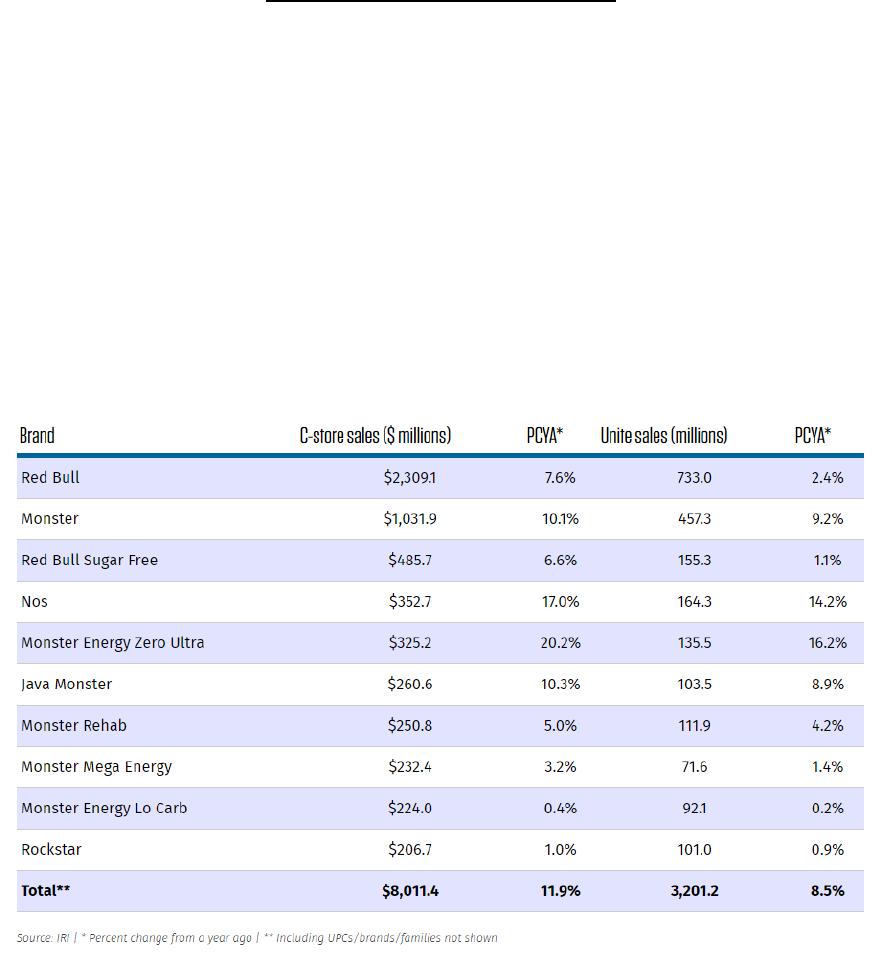Select the Red Bull brand cell
Screen dimensions: 882x960
50,478
